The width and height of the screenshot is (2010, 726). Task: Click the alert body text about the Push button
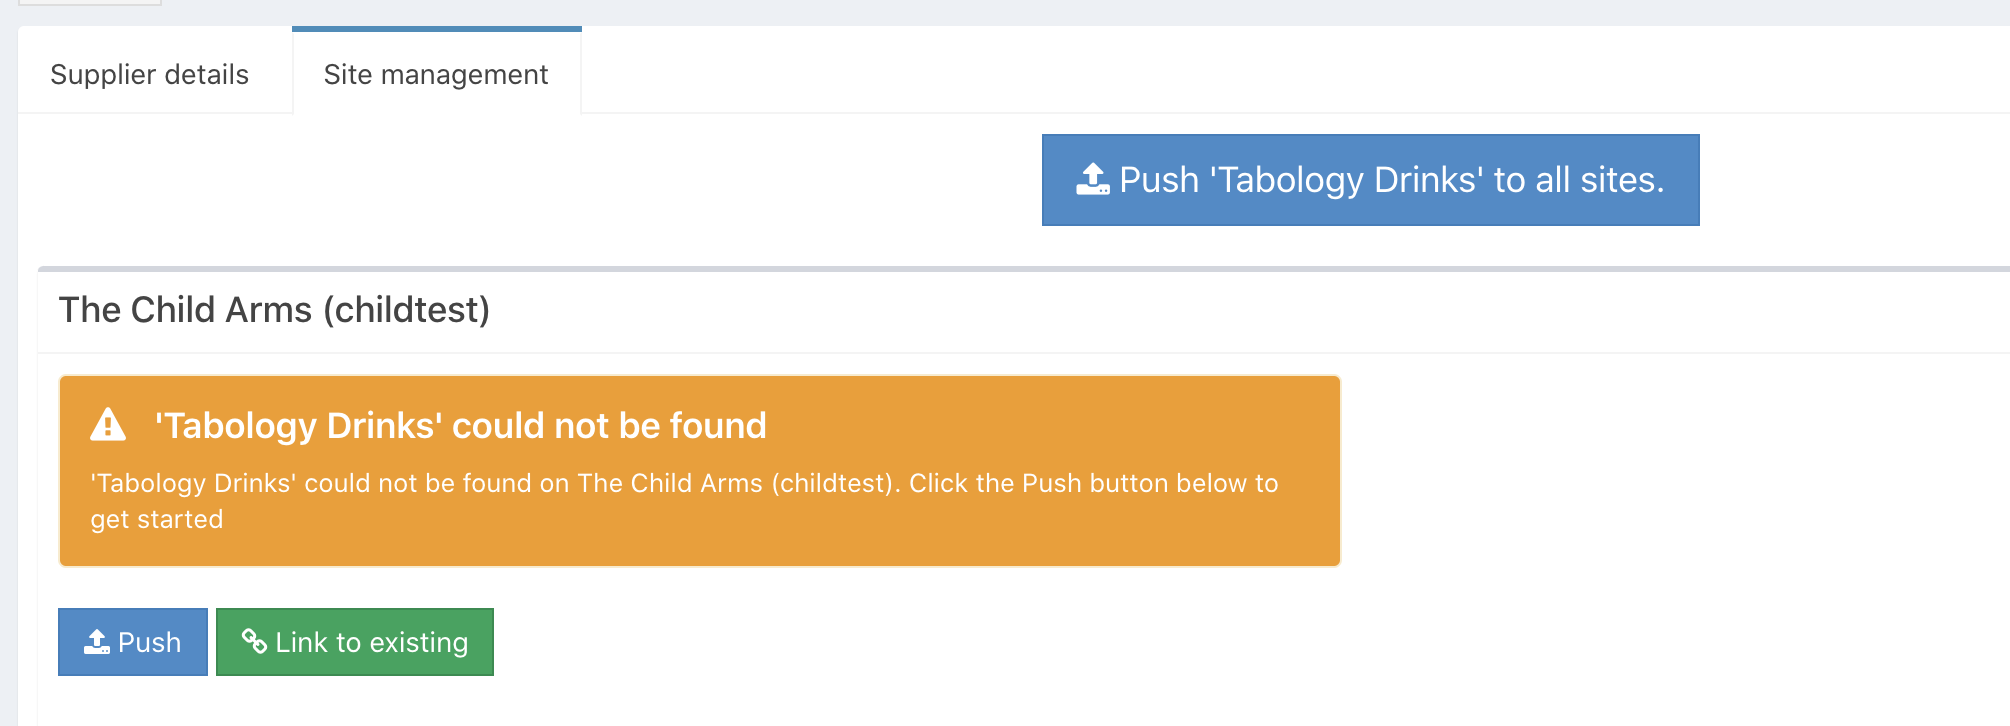[684, 484]
